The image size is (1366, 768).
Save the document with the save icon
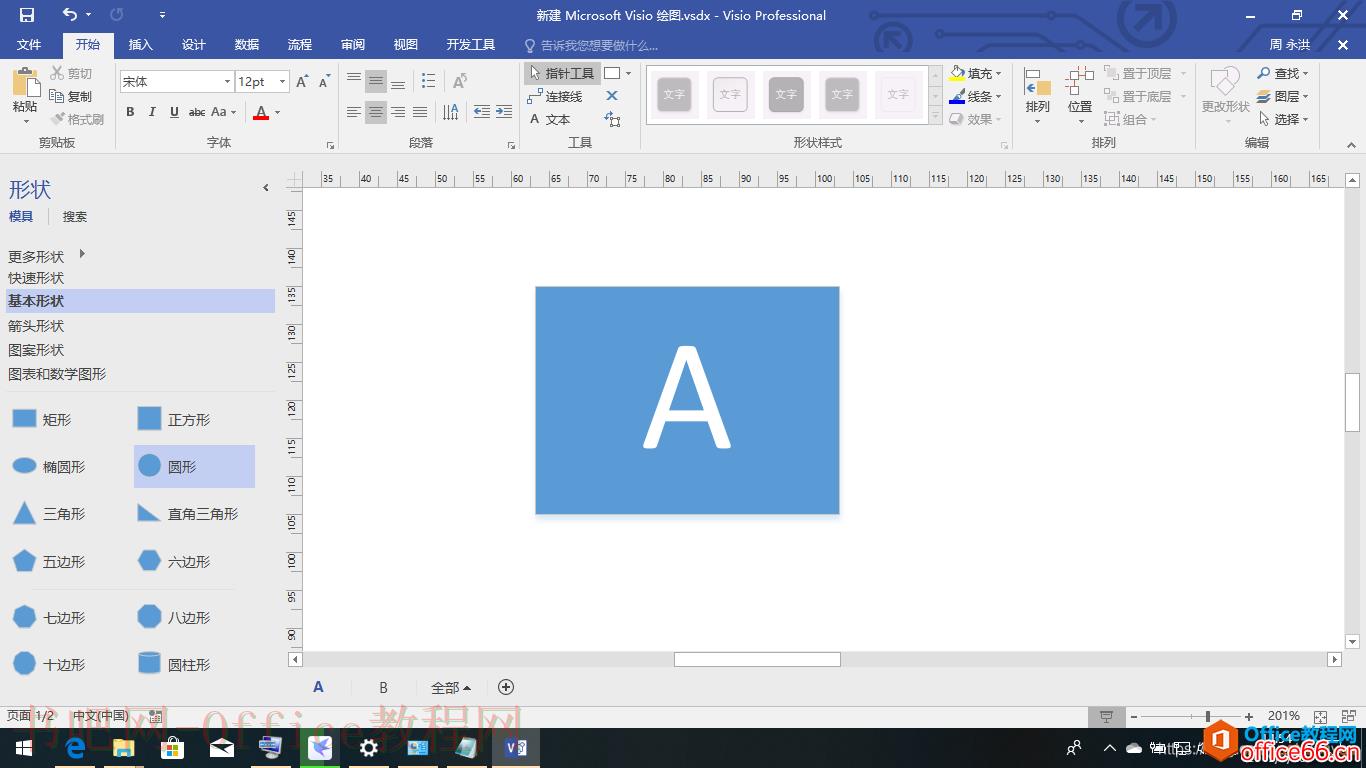point(27,15)
